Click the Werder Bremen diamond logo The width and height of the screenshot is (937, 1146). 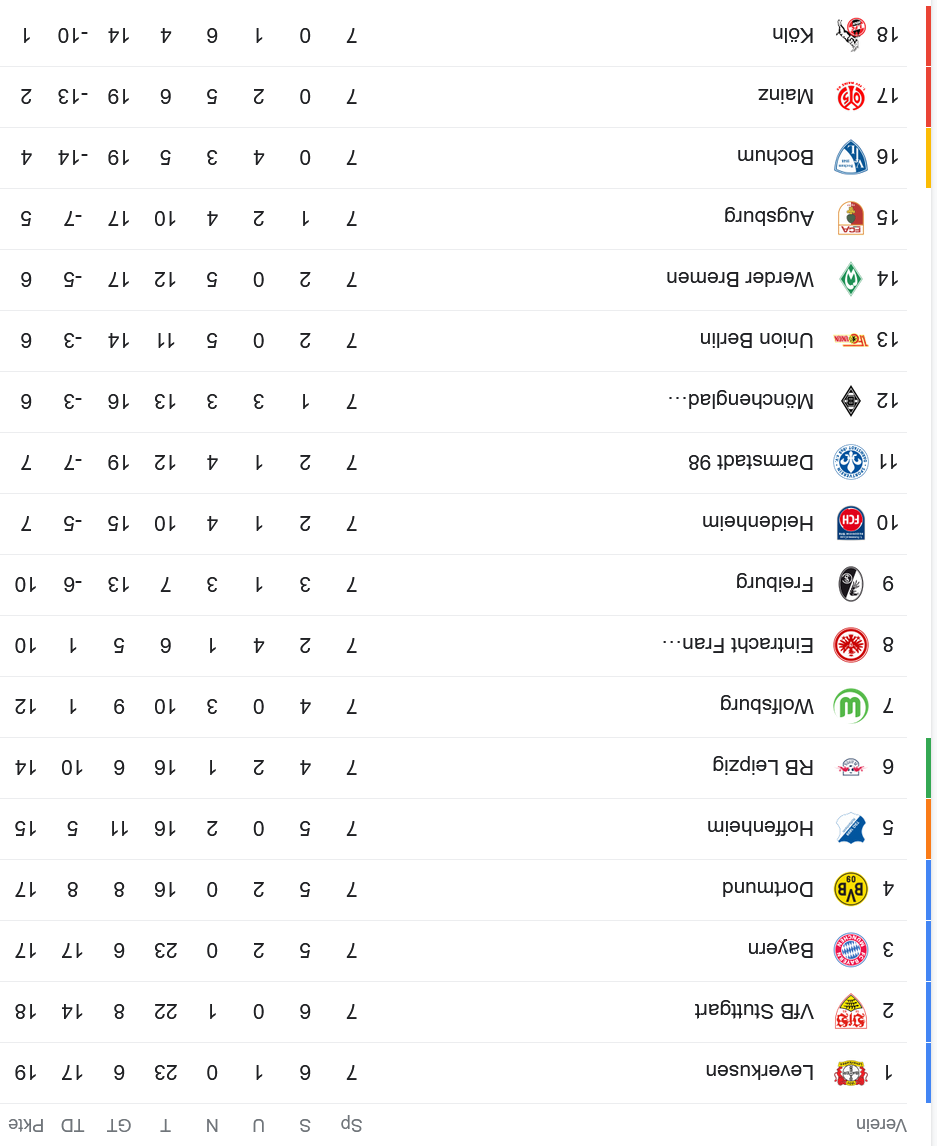click(851, 280)
